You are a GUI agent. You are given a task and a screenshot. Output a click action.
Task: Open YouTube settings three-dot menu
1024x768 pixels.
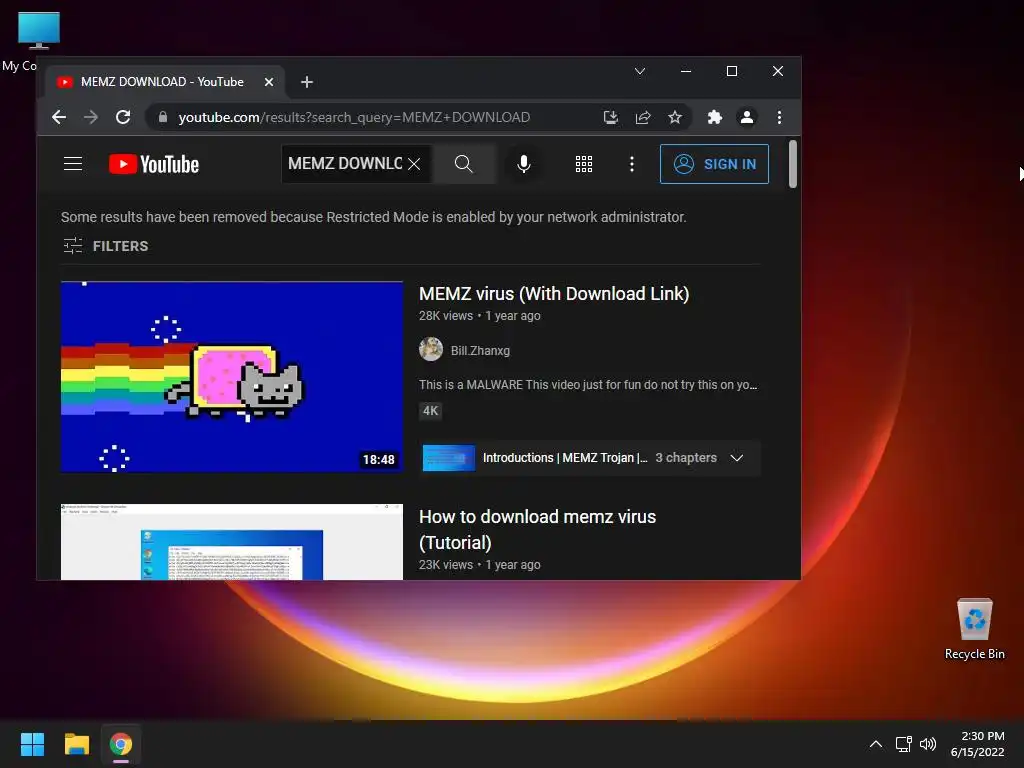632,164
